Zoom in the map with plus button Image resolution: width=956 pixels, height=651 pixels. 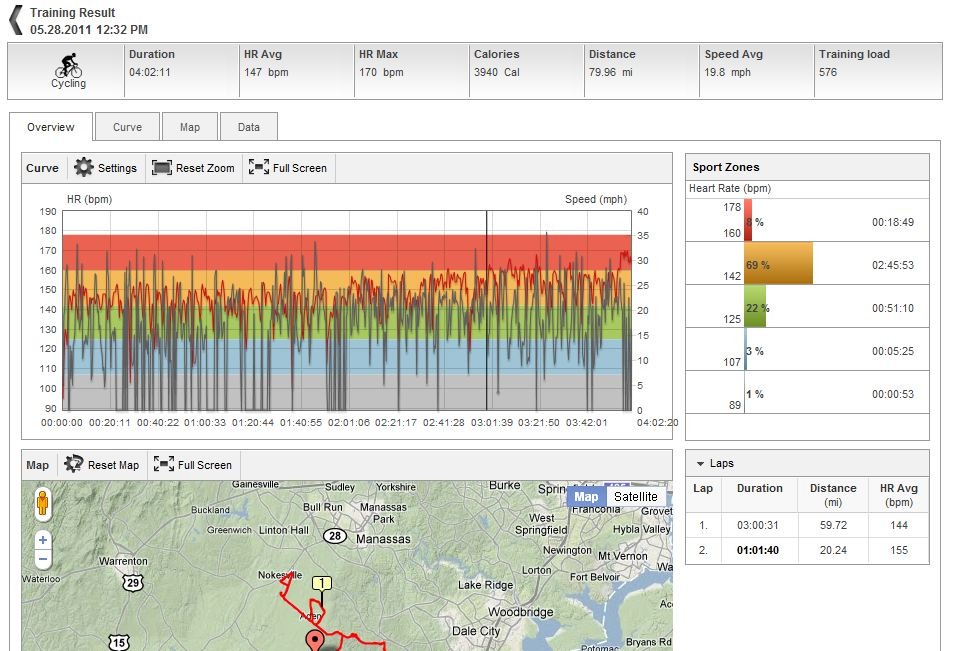(43, 539)
